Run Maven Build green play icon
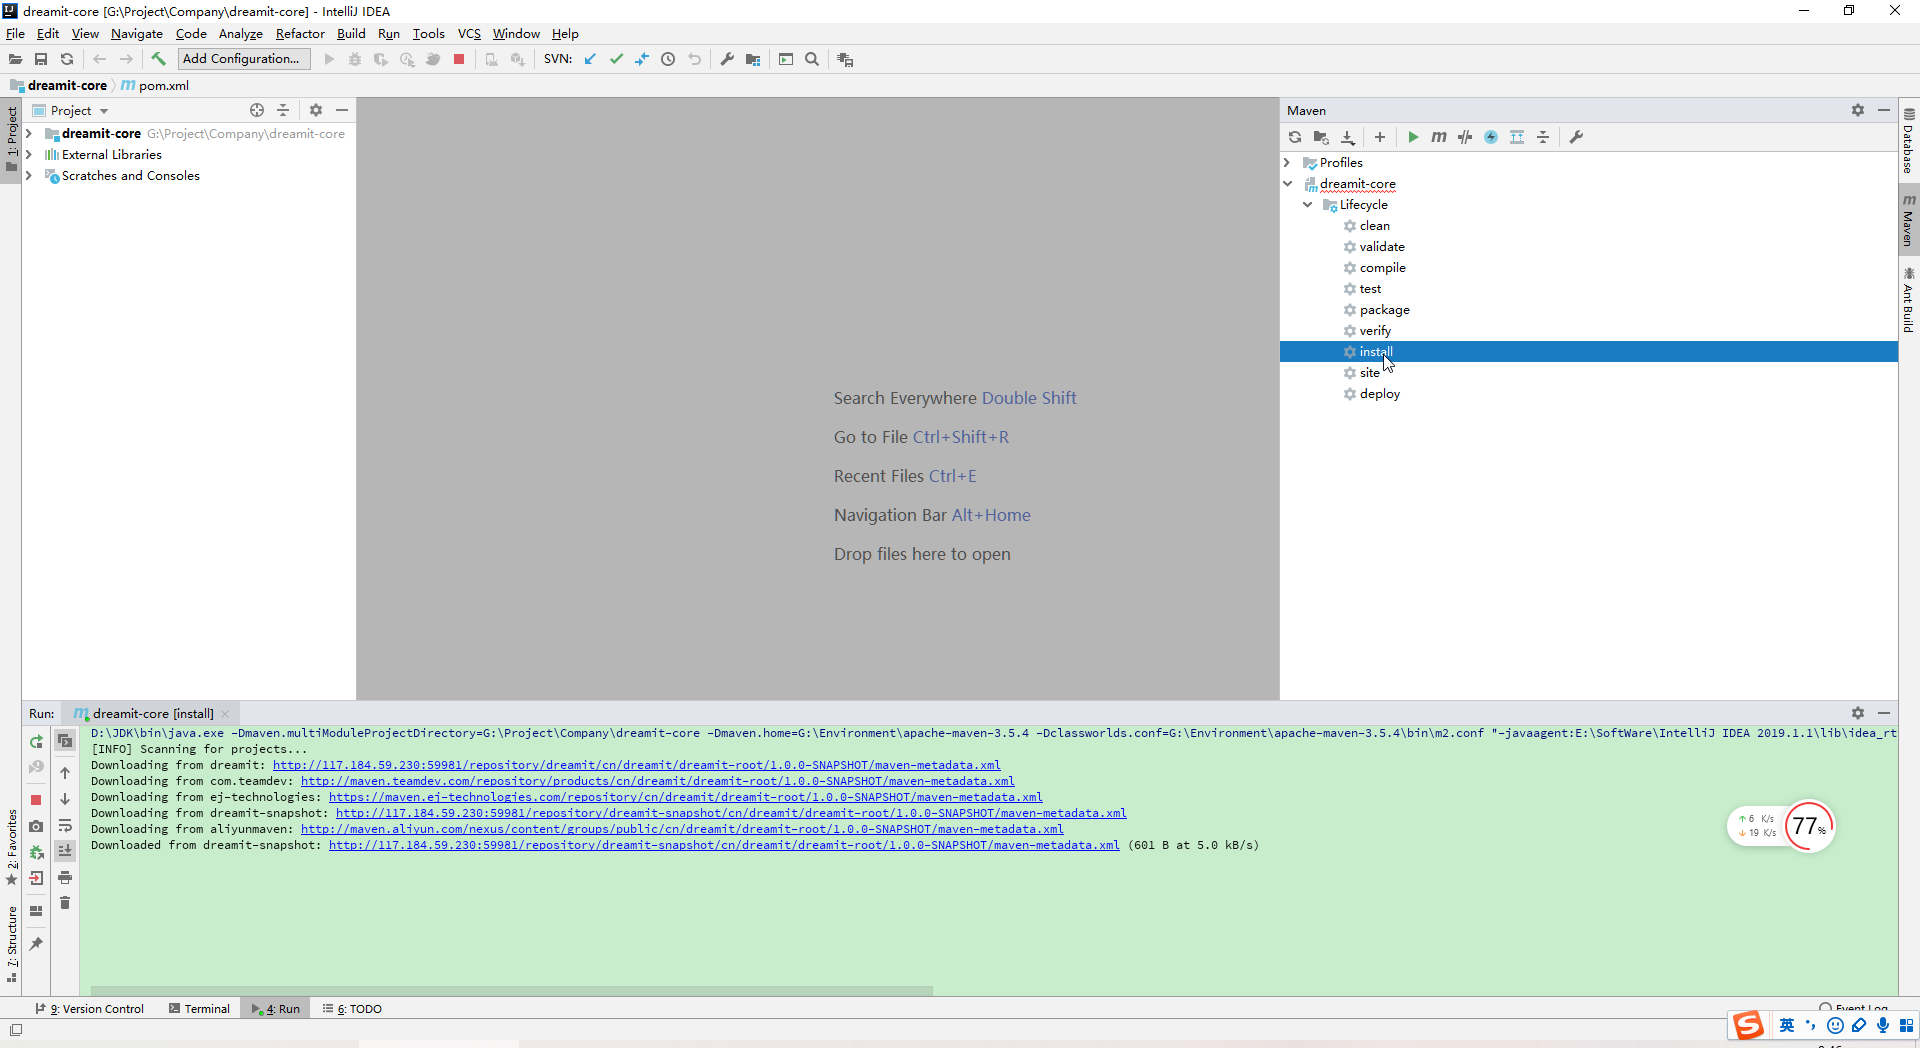This screenshot has height=1048, width=1920. pos(1413,137)
